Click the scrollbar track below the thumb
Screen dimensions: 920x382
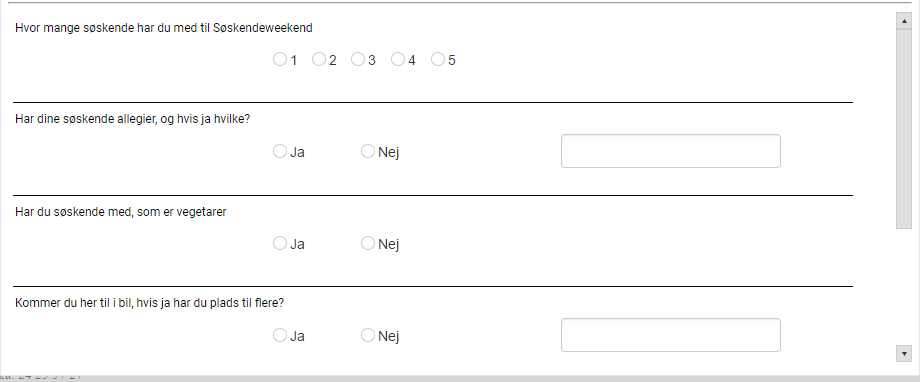coord(904,287)
